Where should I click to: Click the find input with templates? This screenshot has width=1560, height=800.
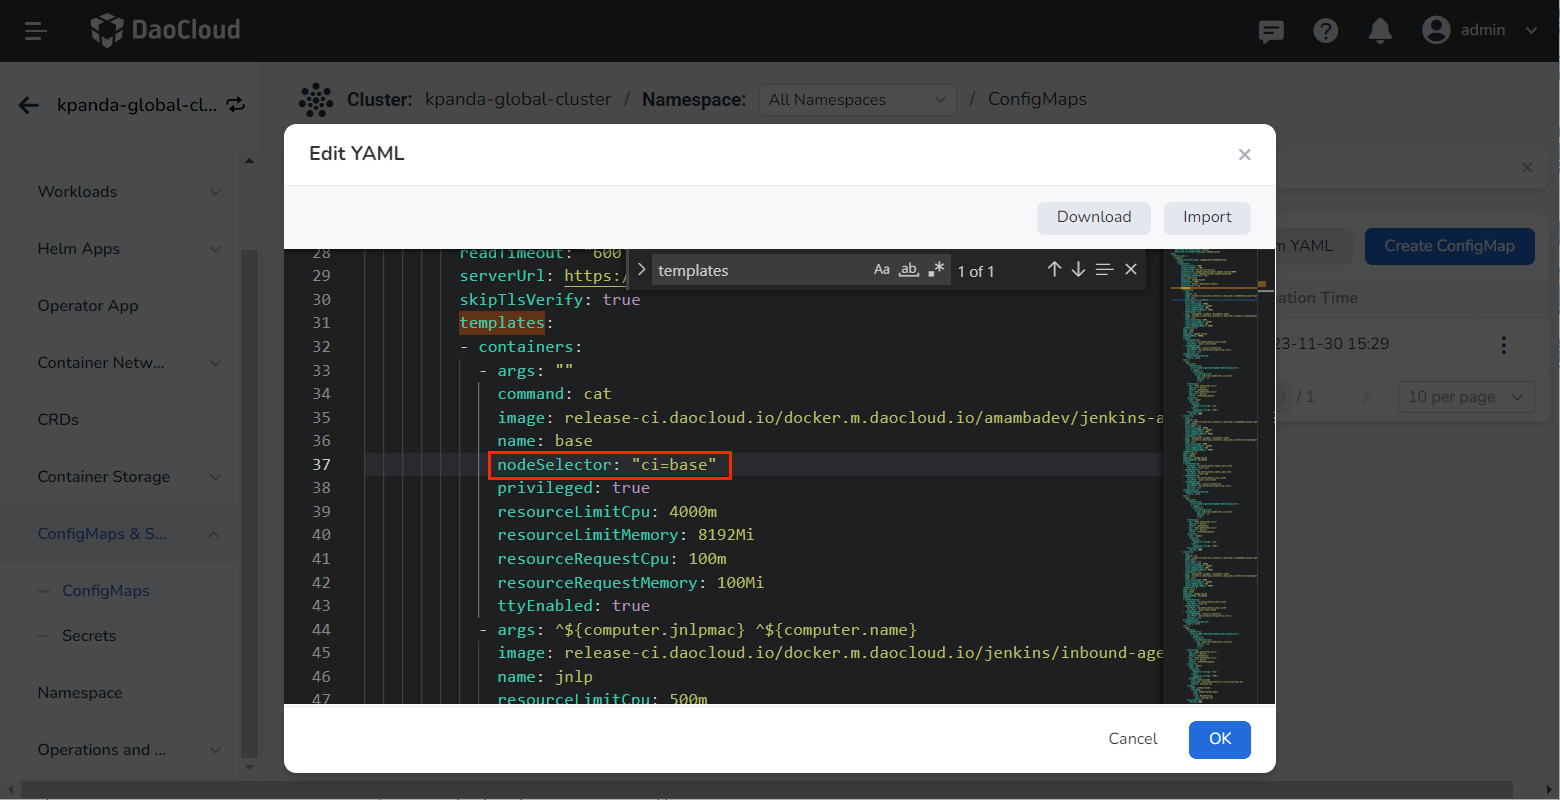click(x=760, y=271)
